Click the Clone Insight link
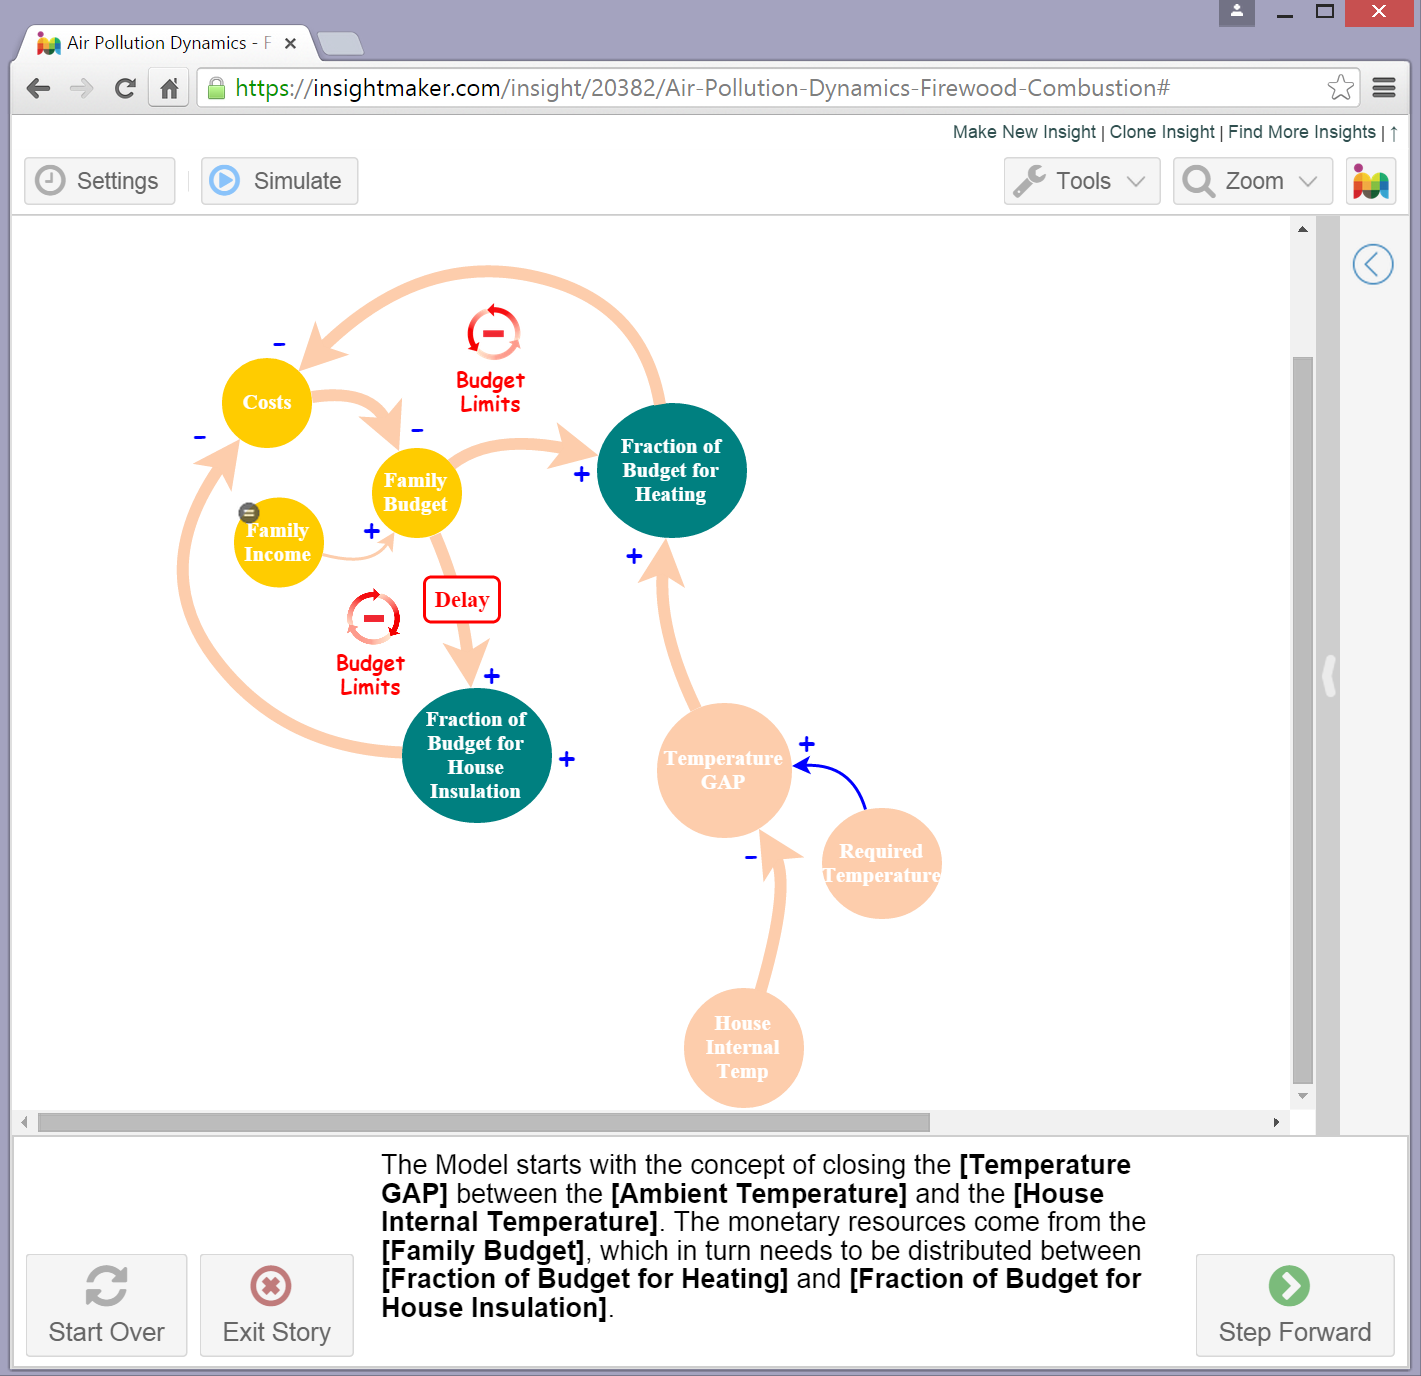 (1161, 132)
